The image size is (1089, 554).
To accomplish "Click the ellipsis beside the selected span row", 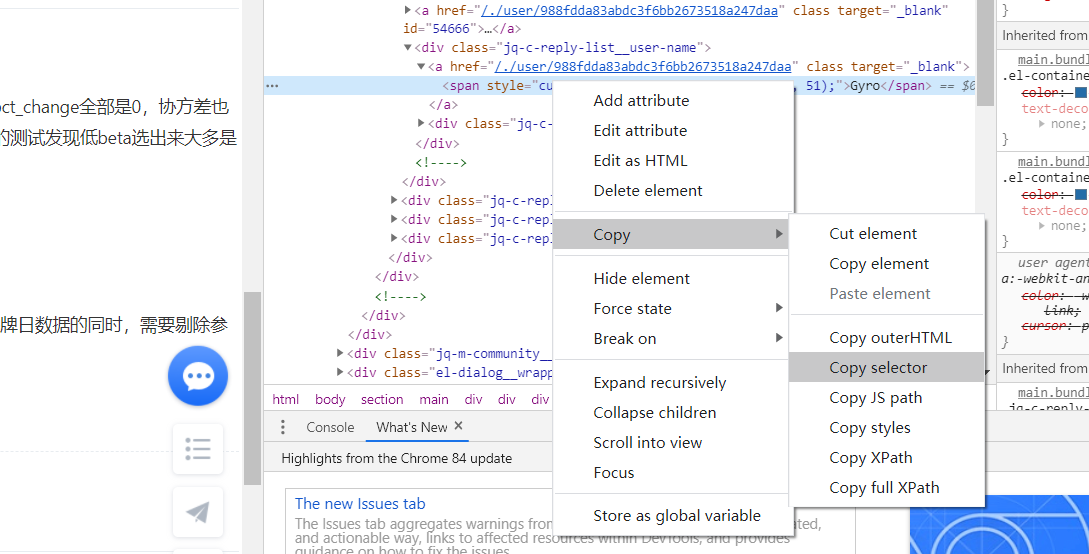I will tap(272, 86).
